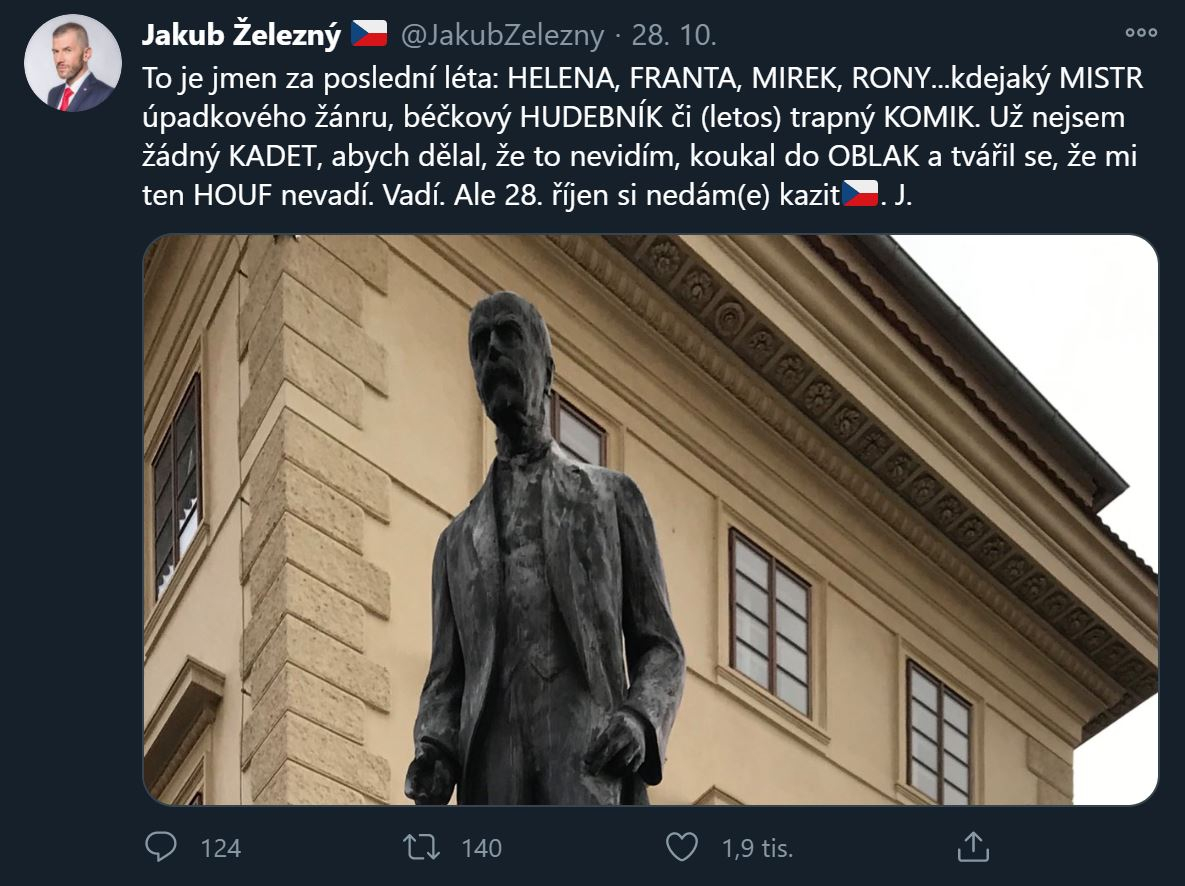Like the tweet with heart icon
The image size is (1185, 886).
click(x=682, y=847)
